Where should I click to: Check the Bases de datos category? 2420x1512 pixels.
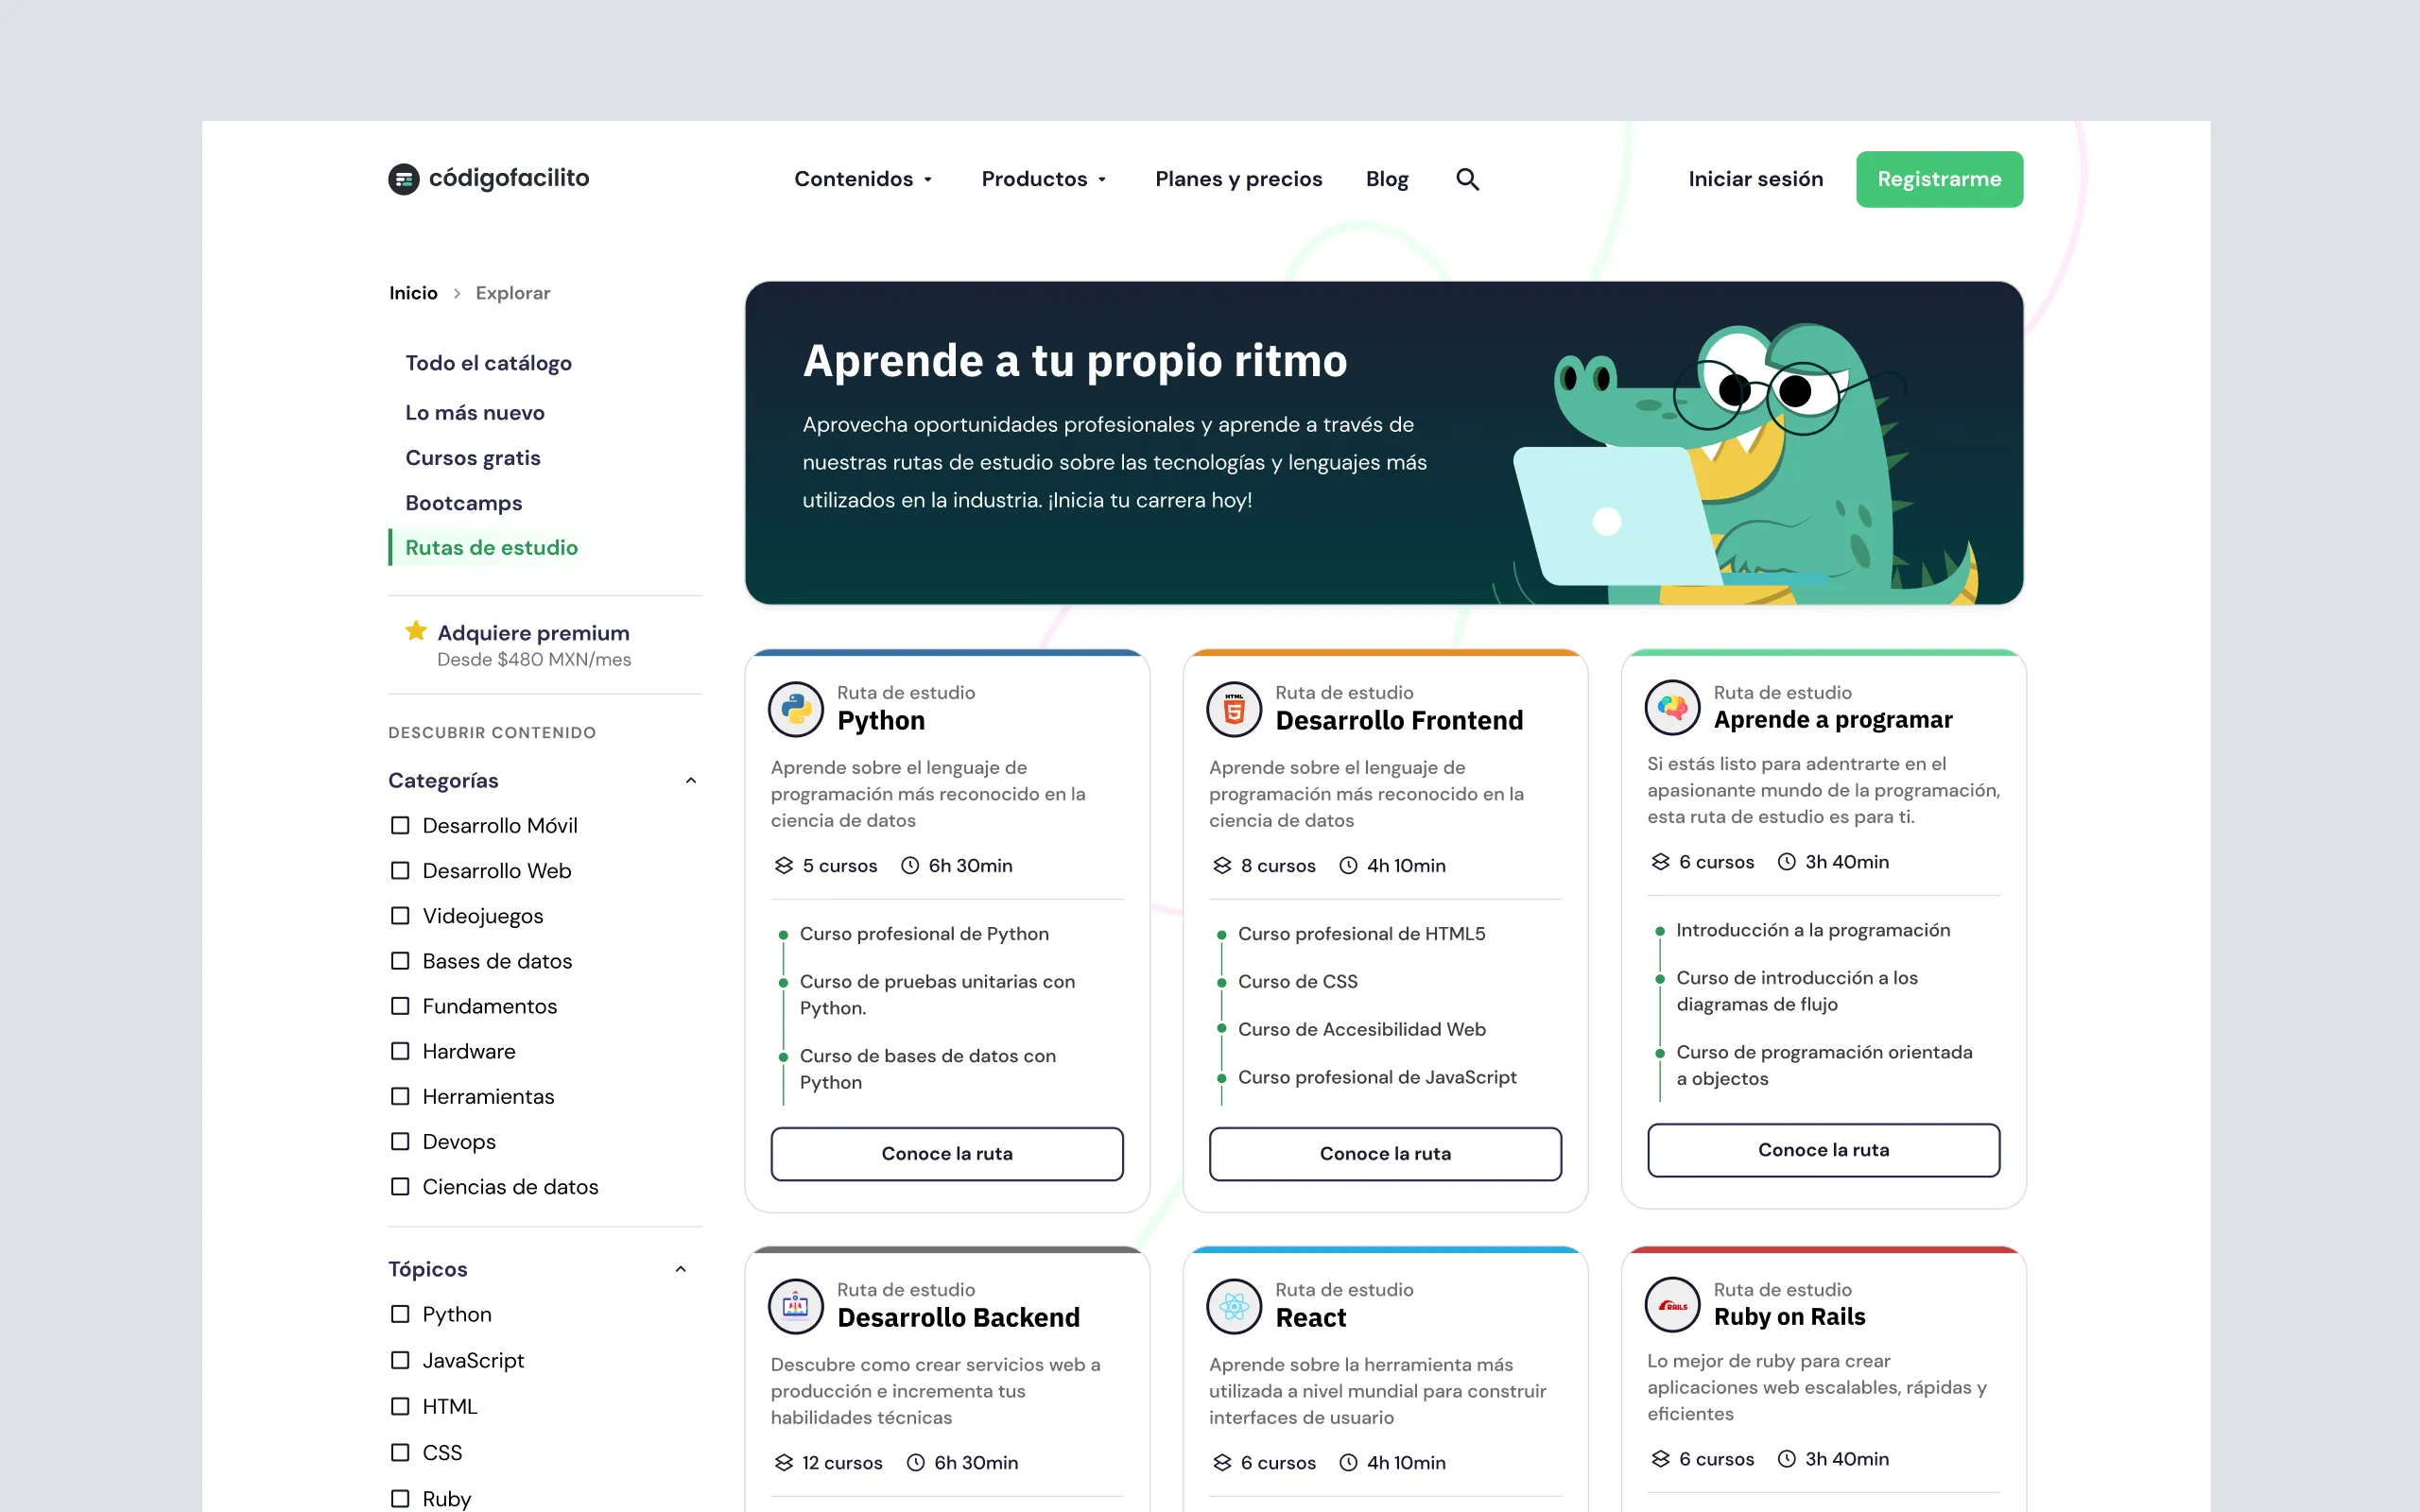click(x=400, y=960)
